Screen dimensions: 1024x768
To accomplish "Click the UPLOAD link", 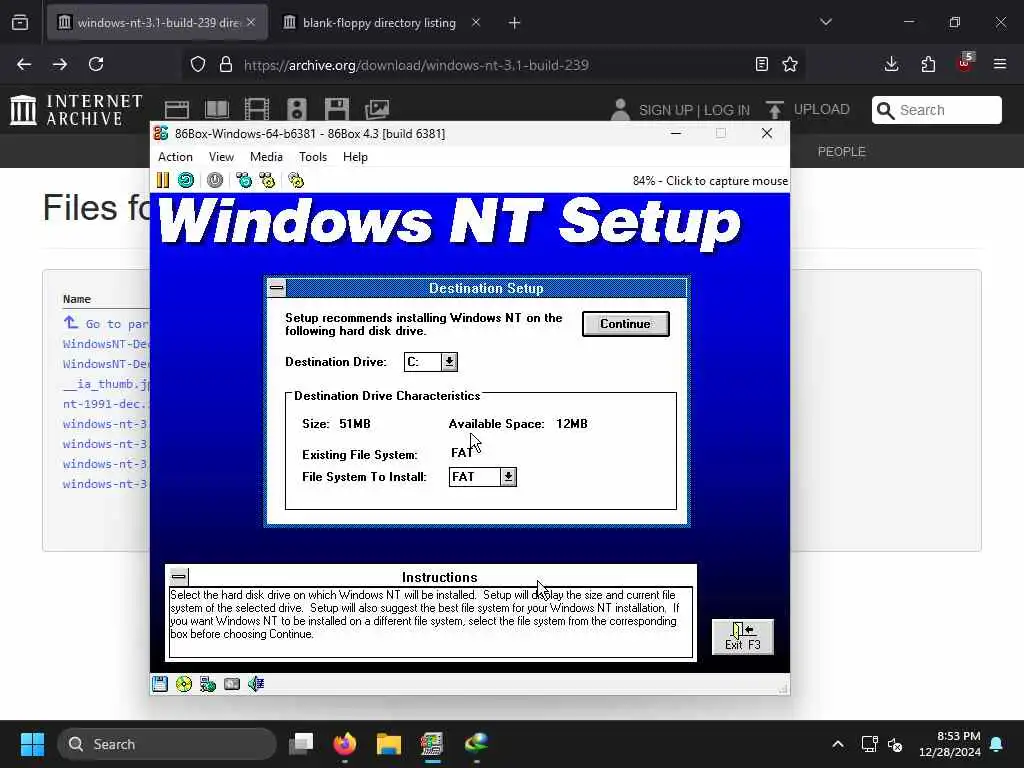I will pyautogui.click(x=822, y=109).
